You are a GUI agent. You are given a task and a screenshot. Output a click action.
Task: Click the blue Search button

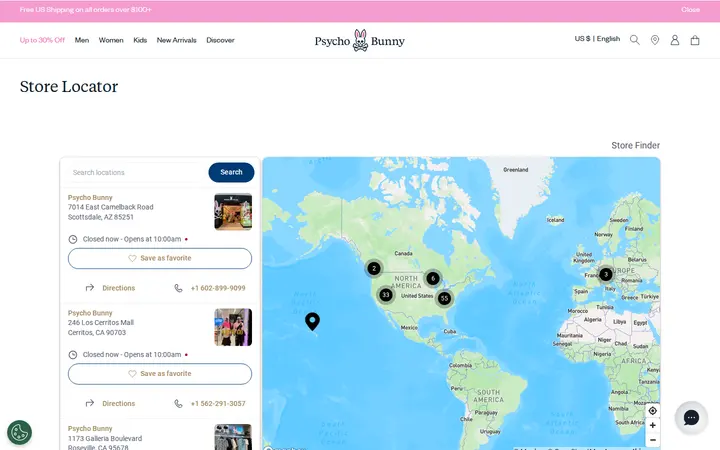coord(231,172)
